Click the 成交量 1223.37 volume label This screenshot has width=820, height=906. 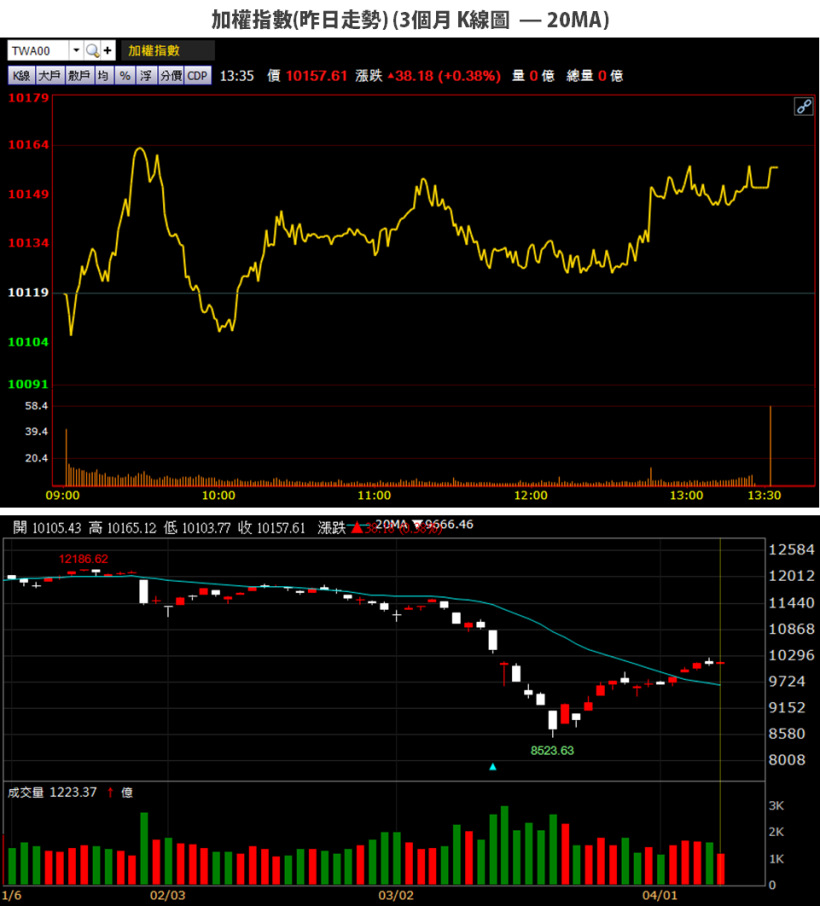tap(52, 792)
